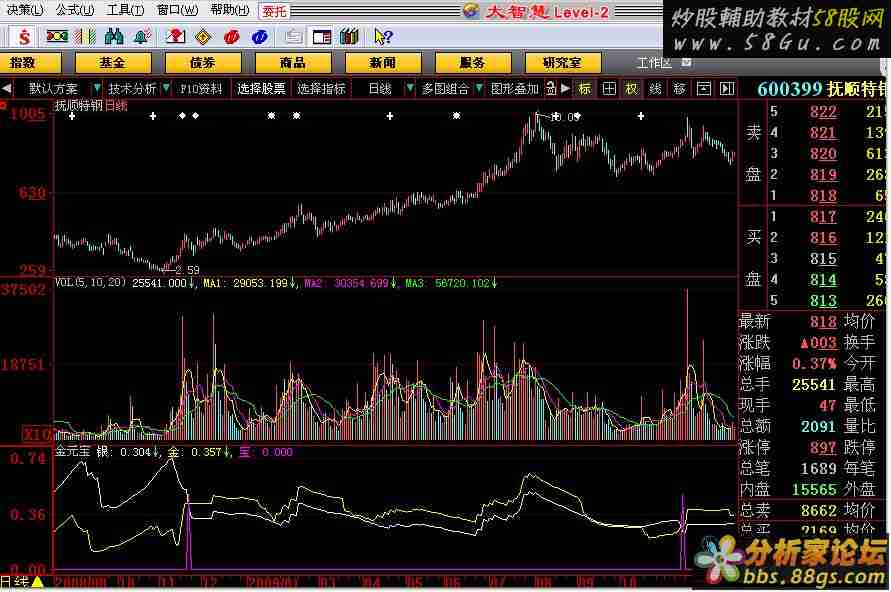Click the 总手 value 25541
The image size is (891, 592).
tap(813, 385)
